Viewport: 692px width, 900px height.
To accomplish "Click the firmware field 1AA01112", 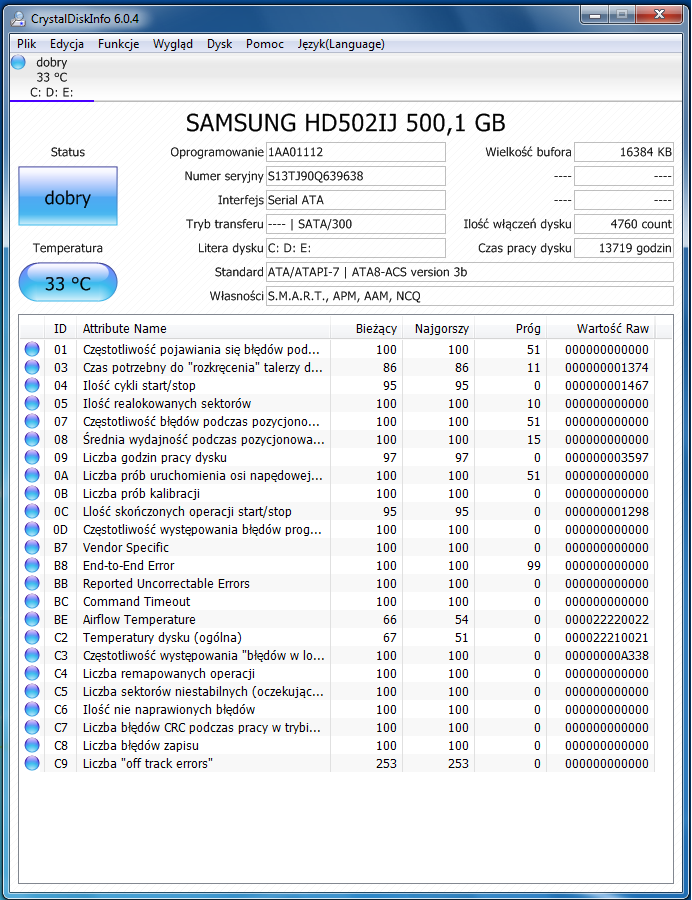I will (356, 152).
